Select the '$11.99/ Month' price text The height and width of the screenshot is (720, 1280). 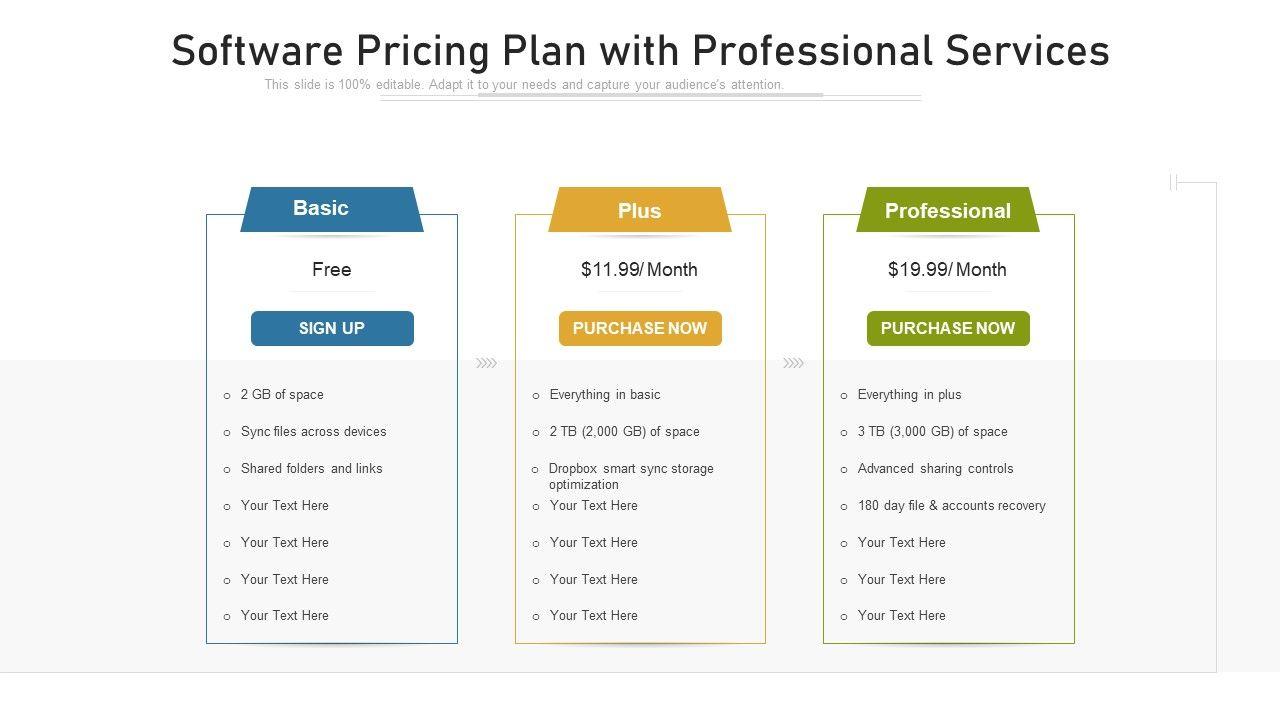tap(639, 269)
